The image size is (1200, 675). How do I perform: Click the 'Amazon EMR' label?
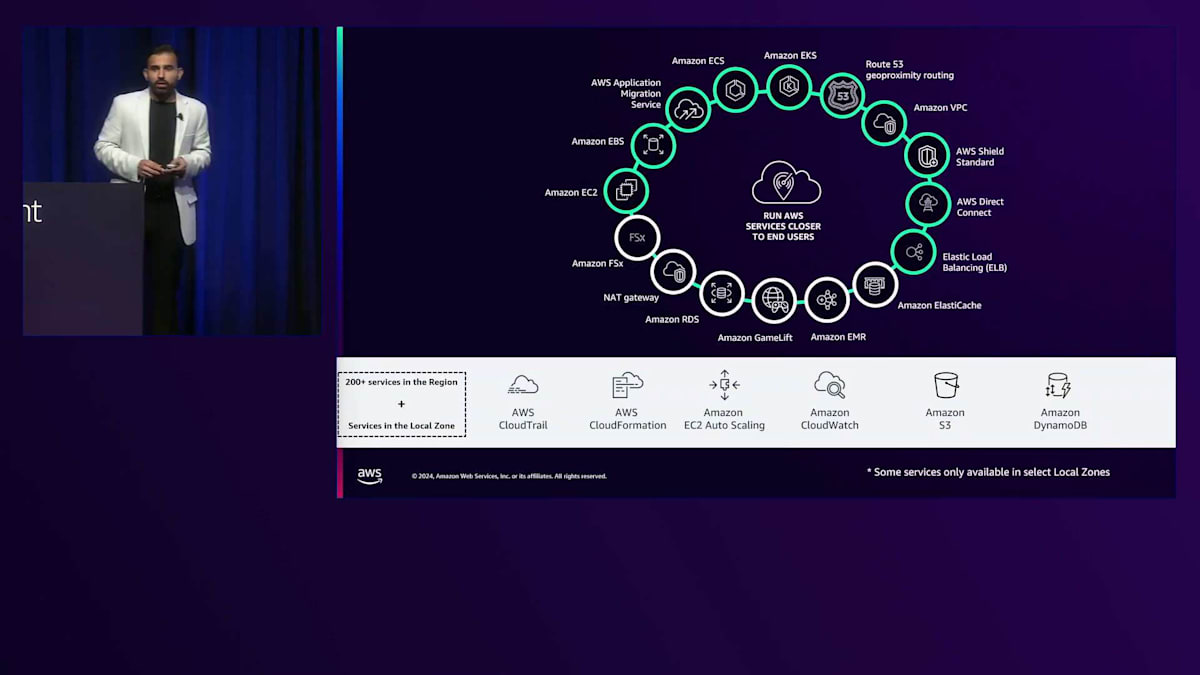pos(838,337)
